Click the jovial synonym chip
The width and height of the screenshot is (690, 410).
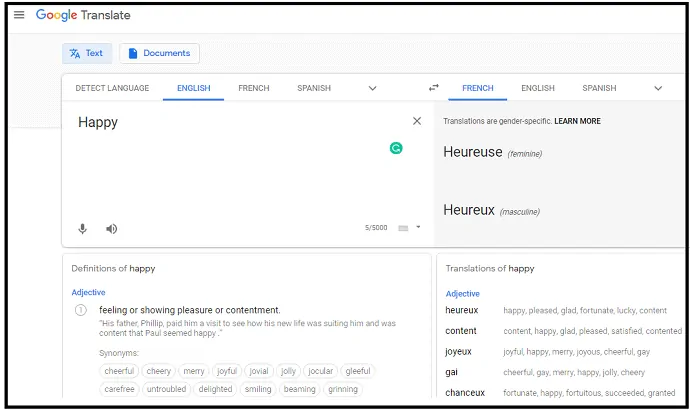[x=259, y=371]
